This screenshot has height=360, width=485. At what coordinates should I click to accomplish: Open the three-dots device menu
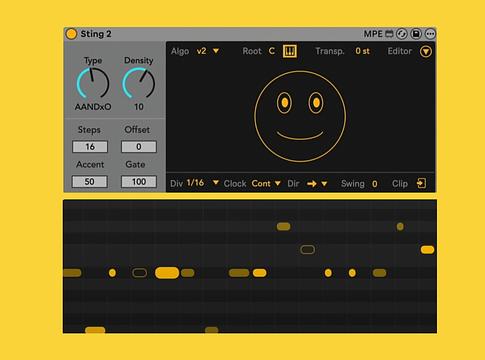pos(430,34)
